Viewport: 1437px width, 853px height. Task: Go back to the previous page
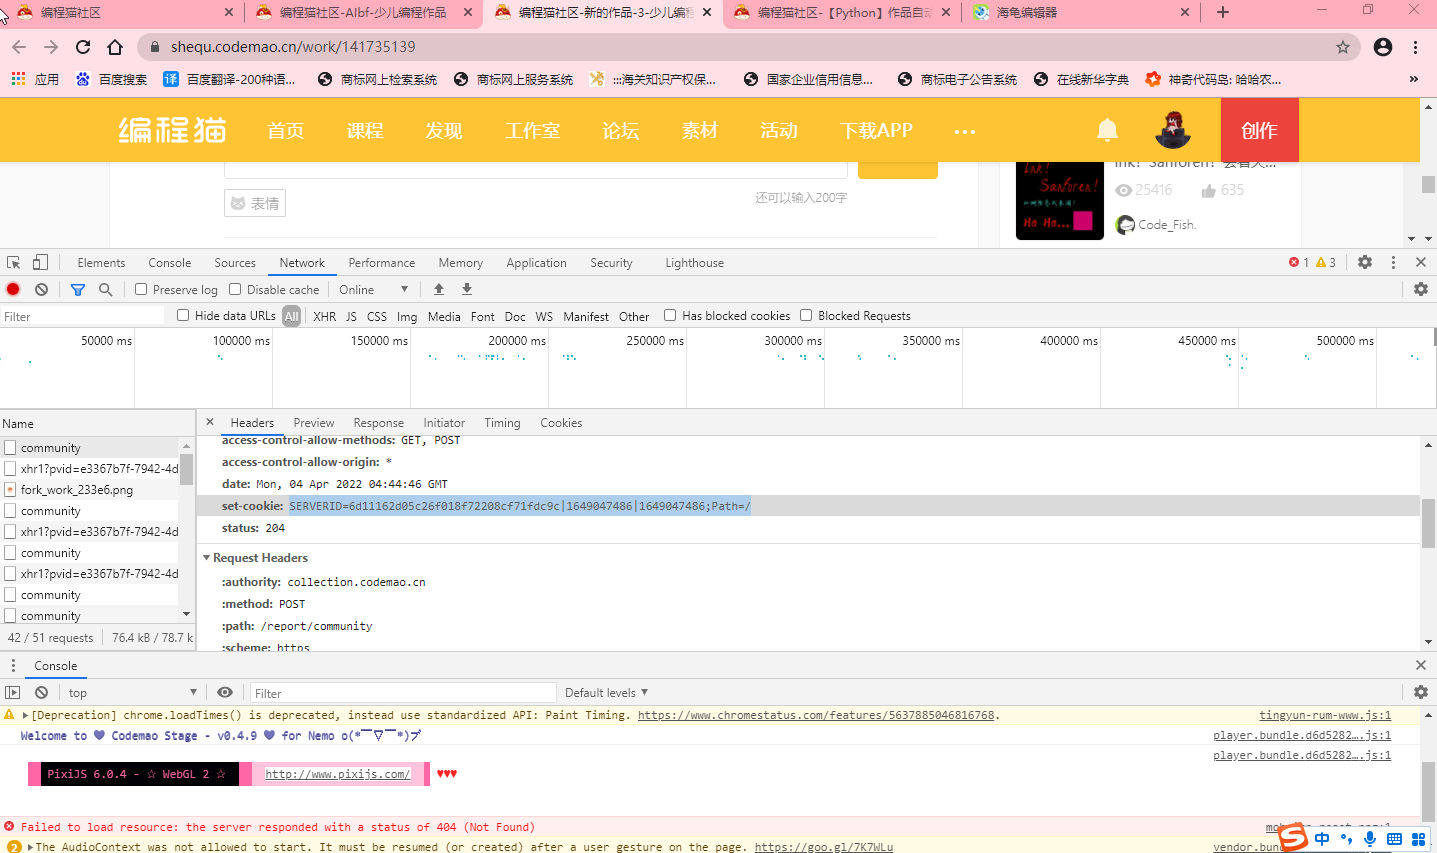19,47
